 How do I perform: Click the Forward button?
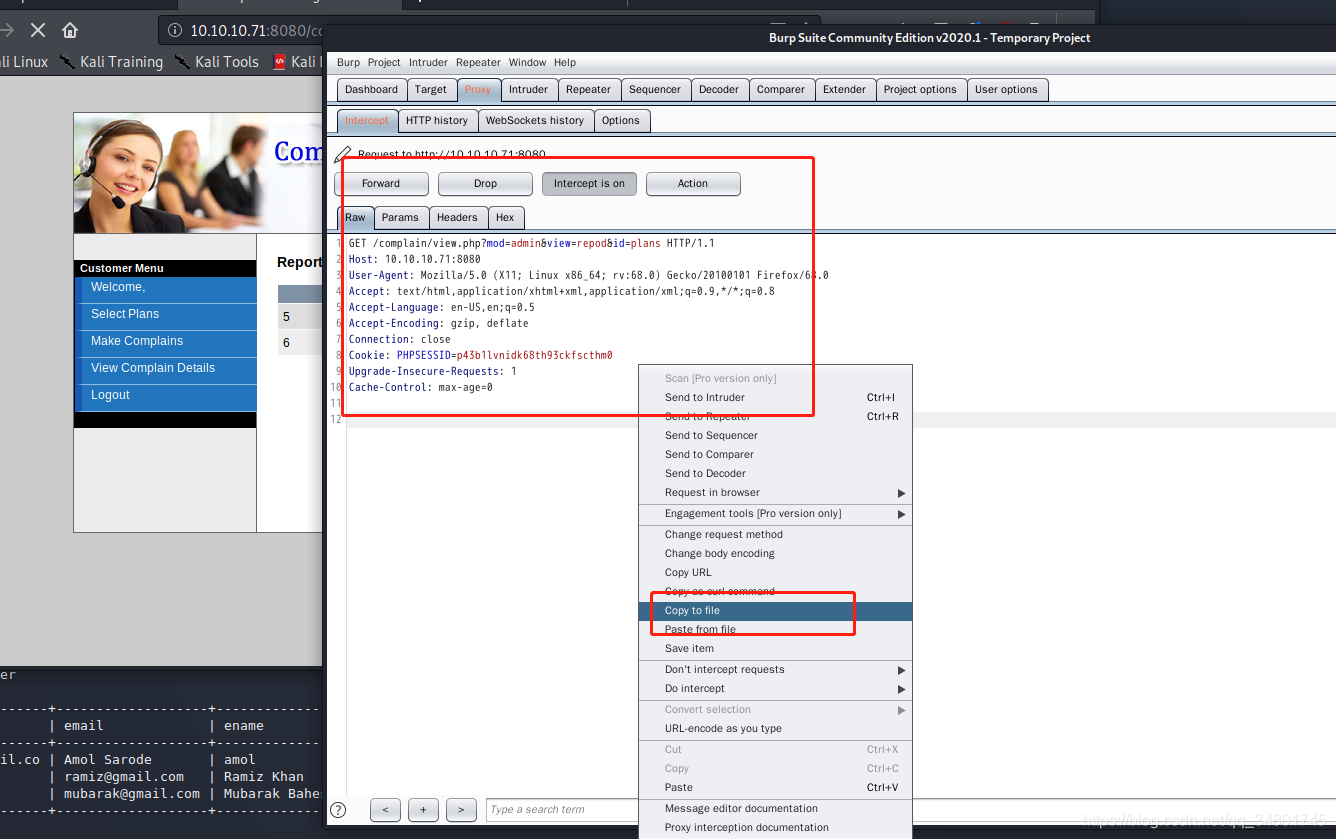[x=381, y=184]
